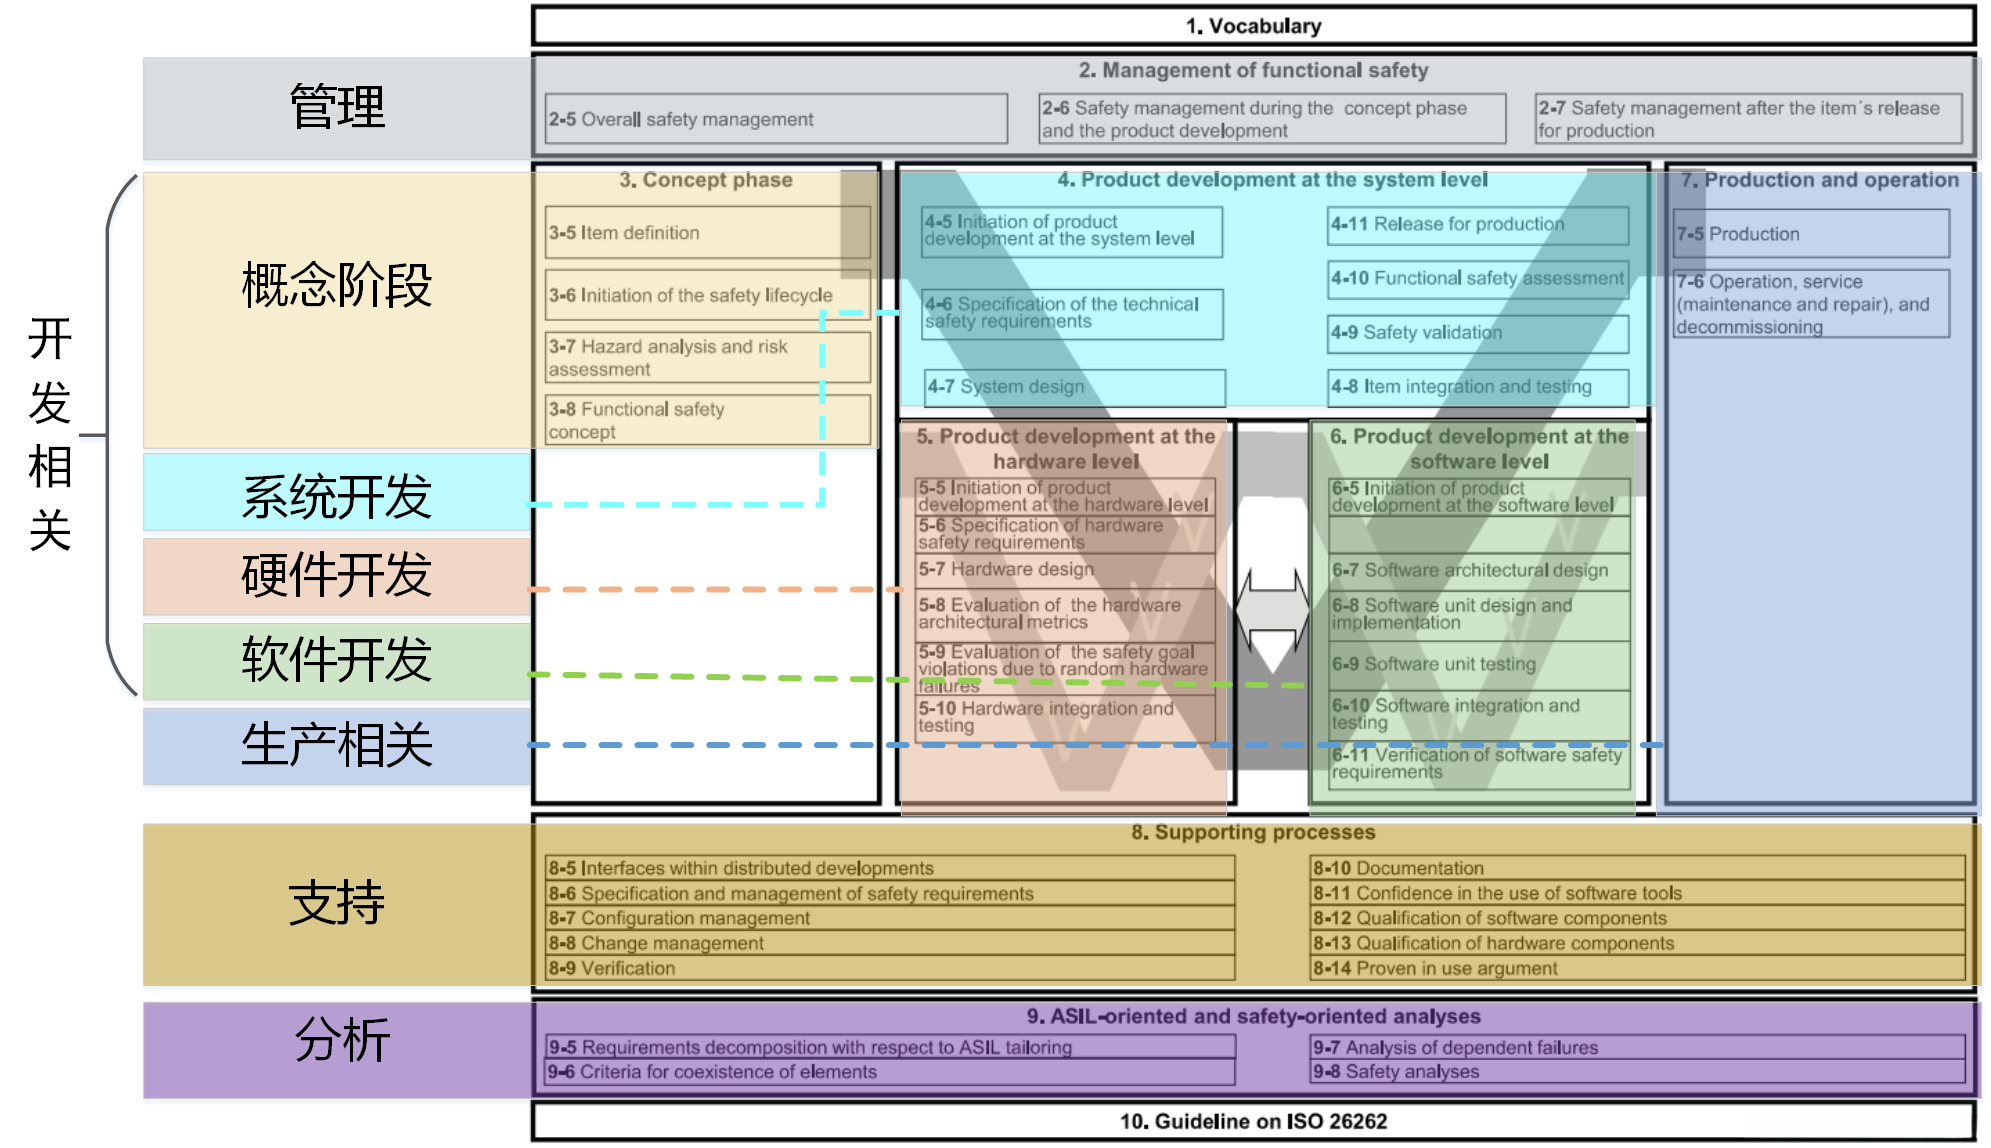The image size is (1991, 1148).
Task: Select 2-5 Overall safety management box
Action: point(776,119)
